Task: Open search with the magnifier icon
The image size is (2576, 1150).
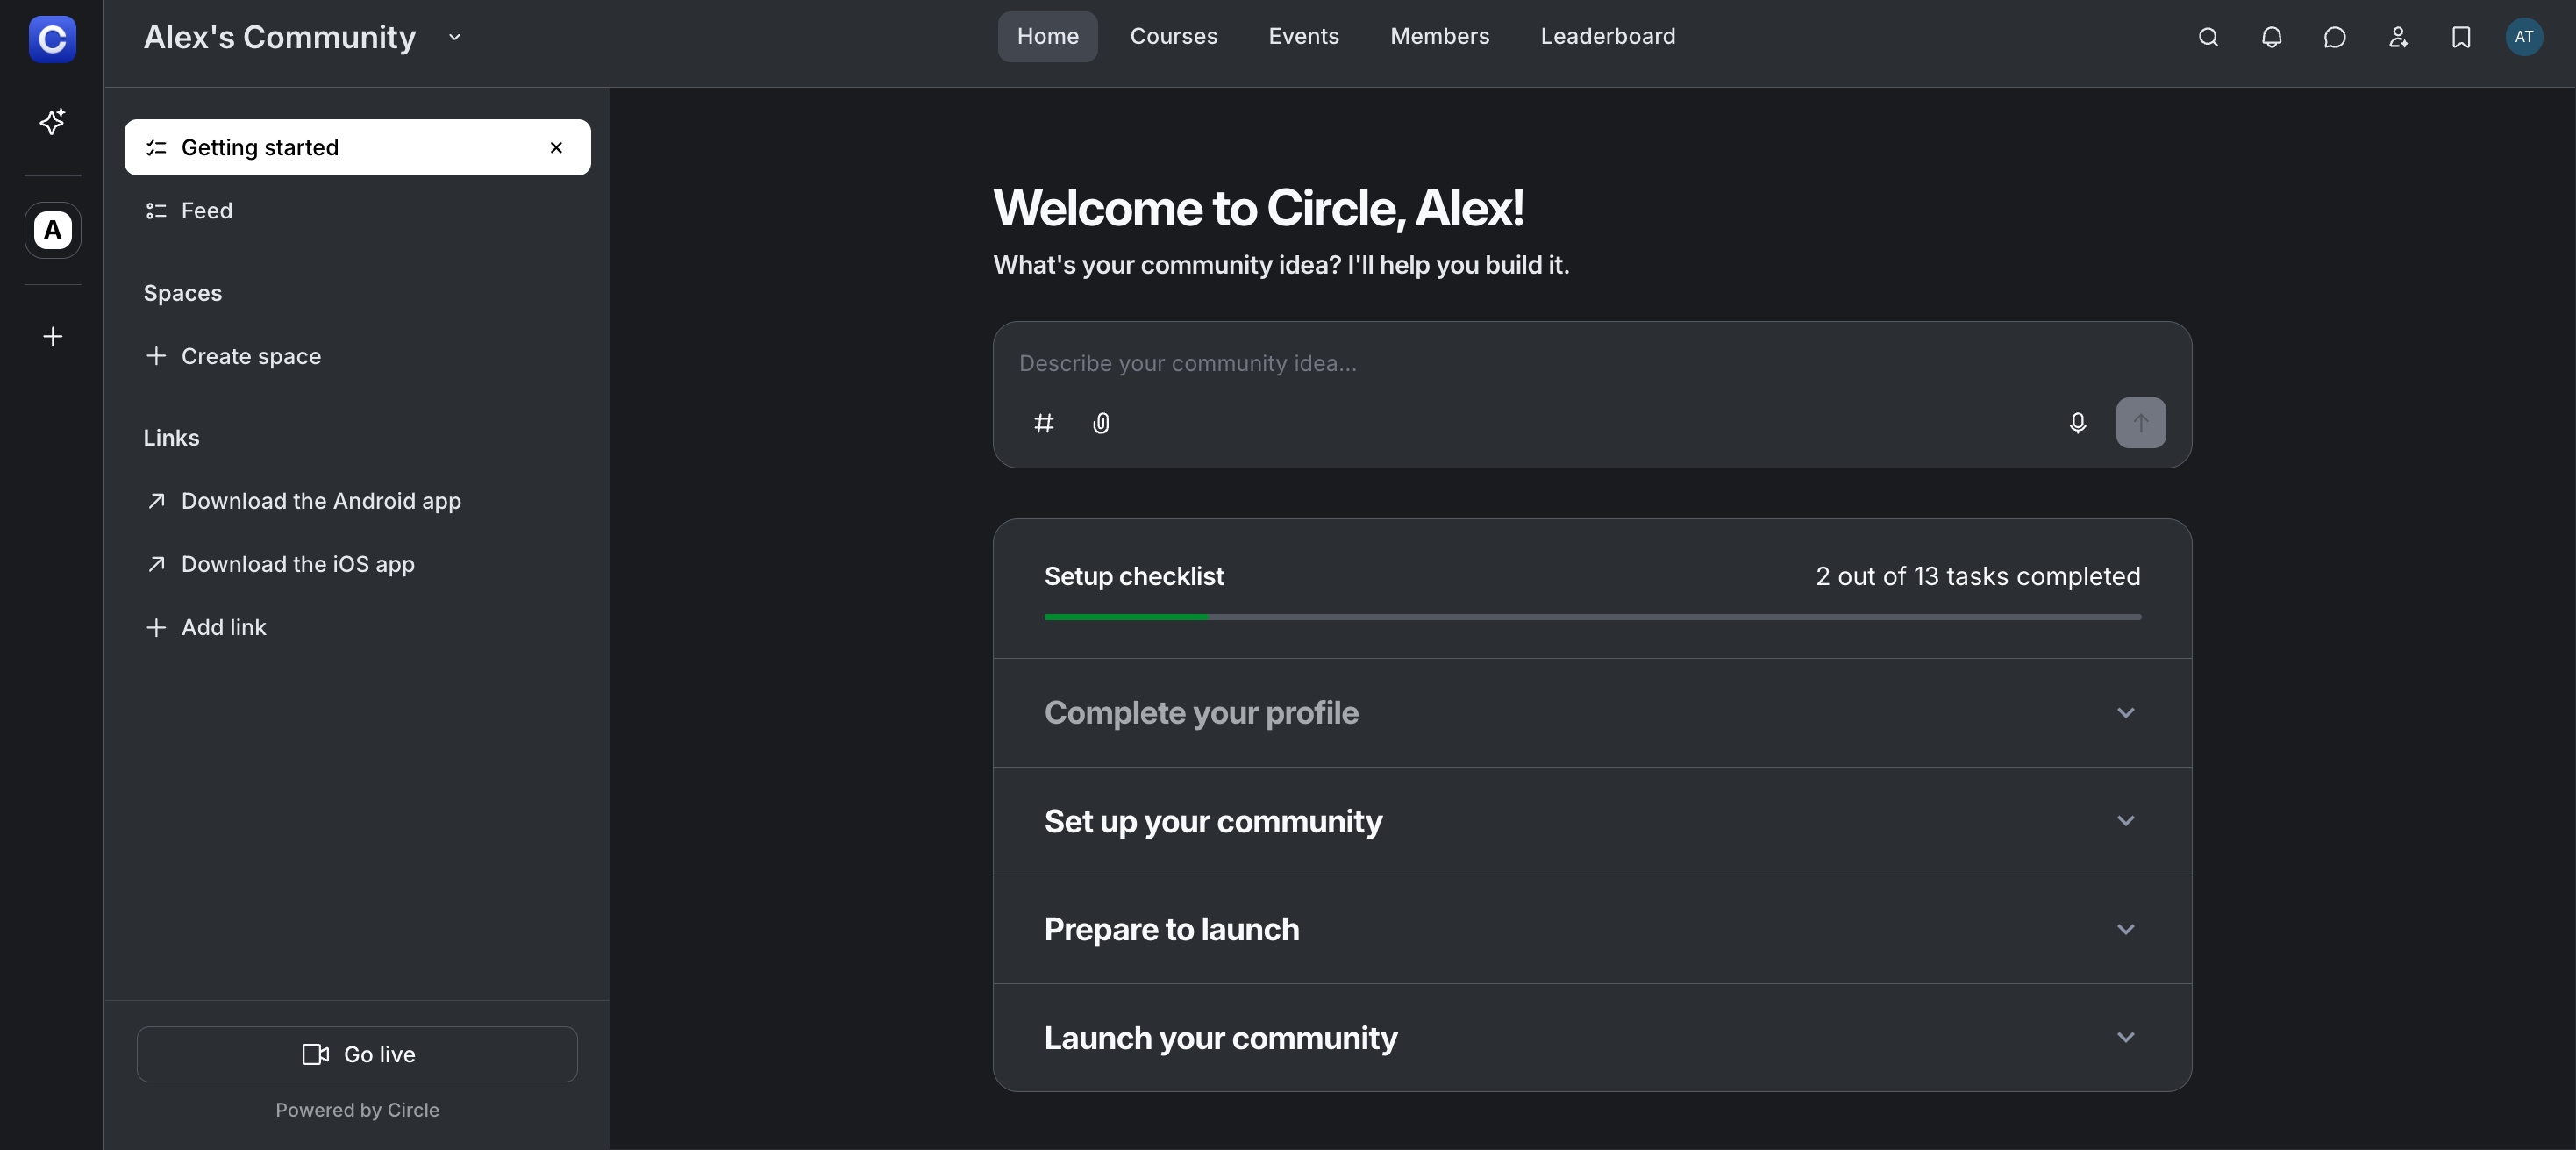Action: point(2208,37)
